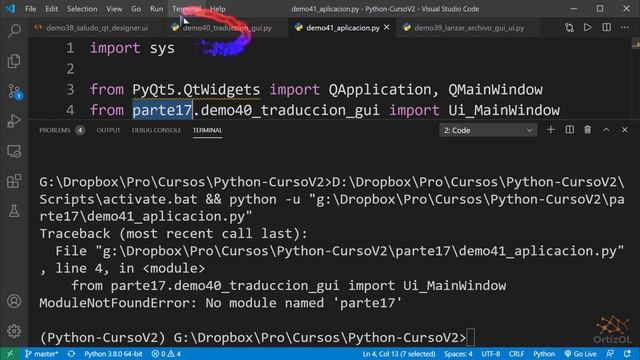The width and height of the screenshot is (640, 360).
Task: Select Python 3.8.0 64-bit interpreter
Action: pyautogui.click(x=113, y=353)
